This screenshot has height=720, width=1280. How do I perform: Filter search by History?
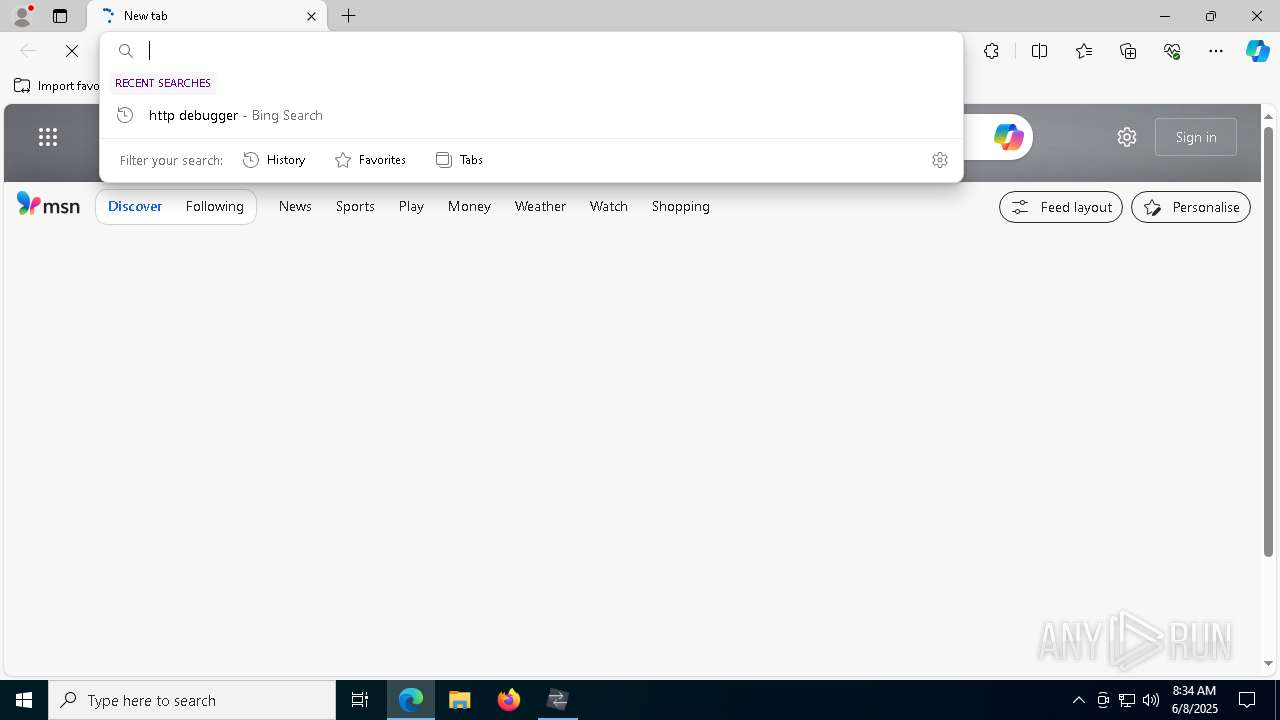pos(274,160)
